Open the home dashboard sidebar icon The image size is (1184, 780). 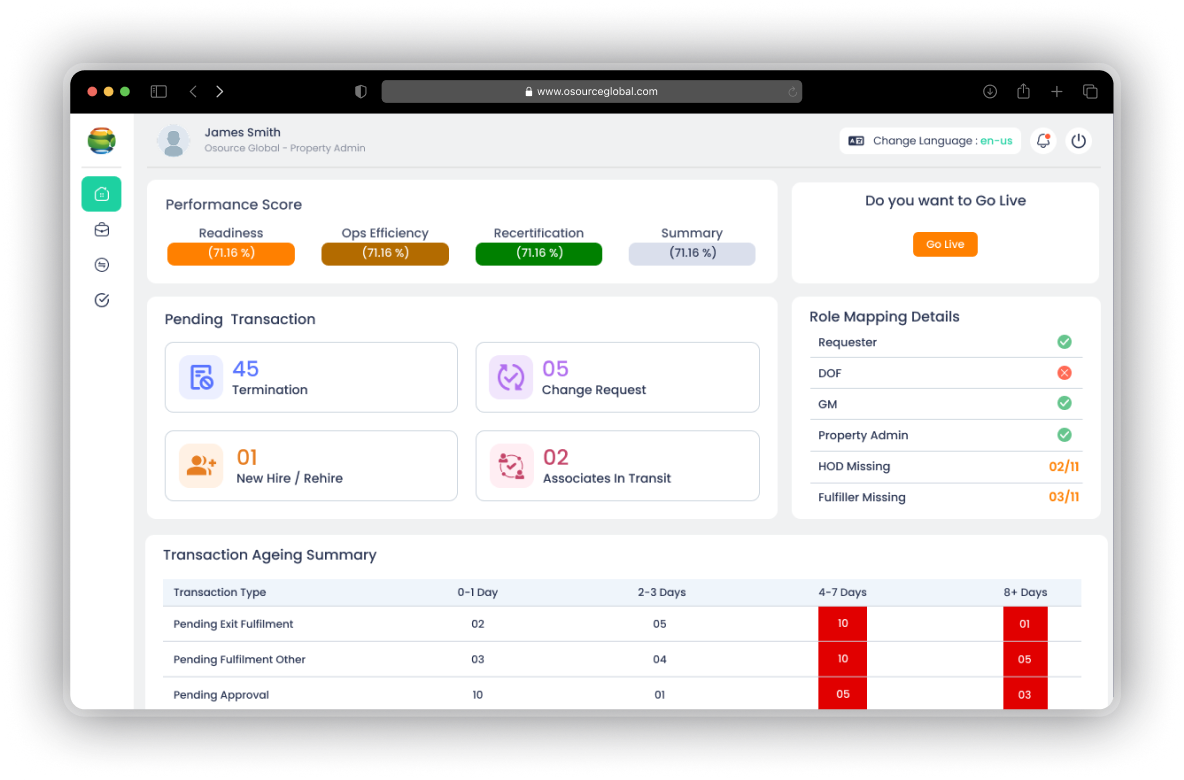pyautogui.click(x=101, y=194)
